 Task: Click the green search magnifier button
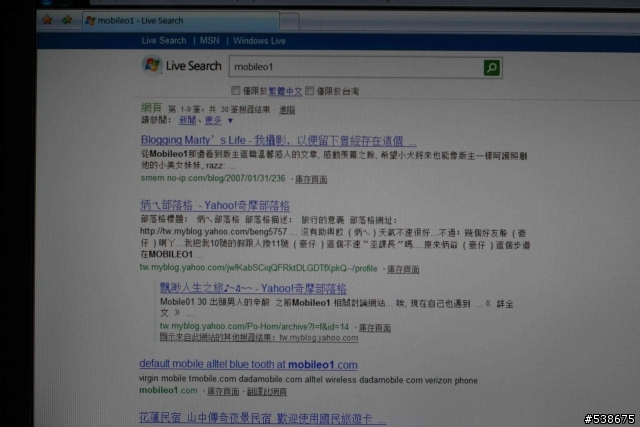tap(492, 67)
